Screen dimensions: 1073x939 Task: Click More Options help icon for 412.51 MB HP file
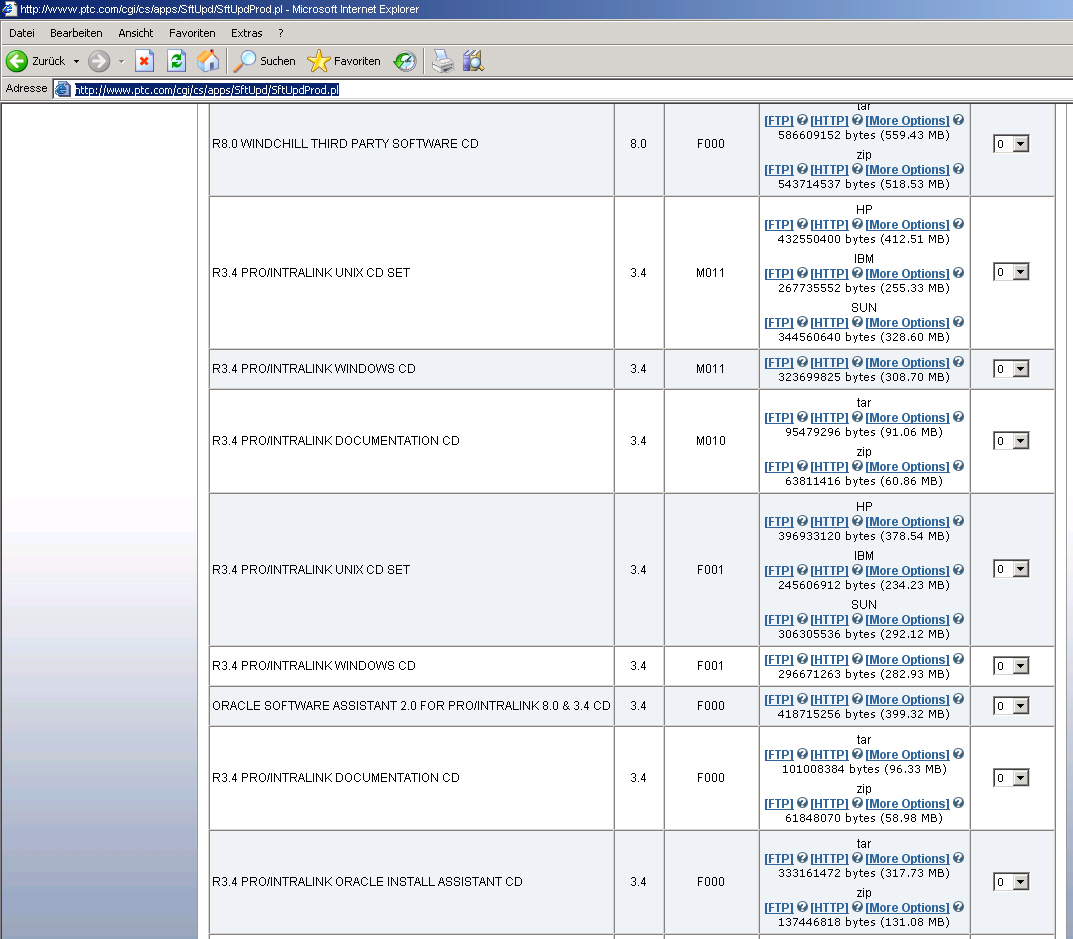pyautogui.click(x=958, y=223)
